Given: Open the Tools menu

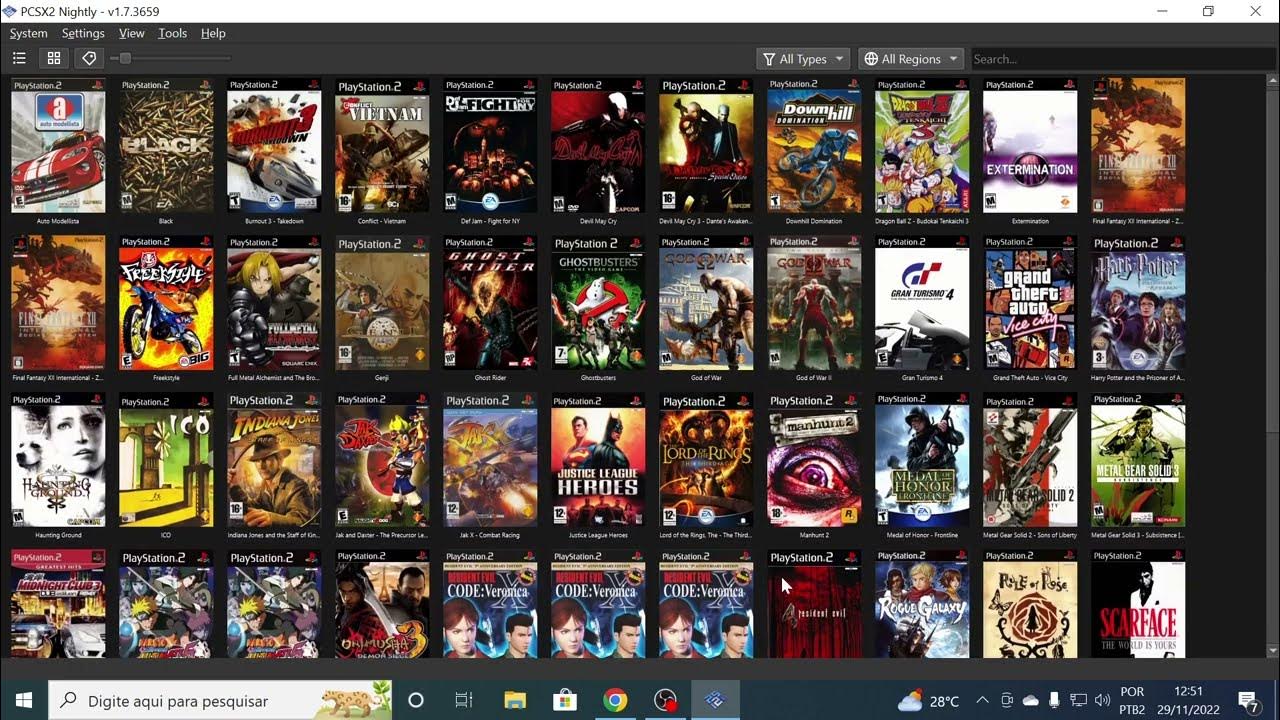Looking at the screenshot, I should pyautogui.click(x=173, y=33).
